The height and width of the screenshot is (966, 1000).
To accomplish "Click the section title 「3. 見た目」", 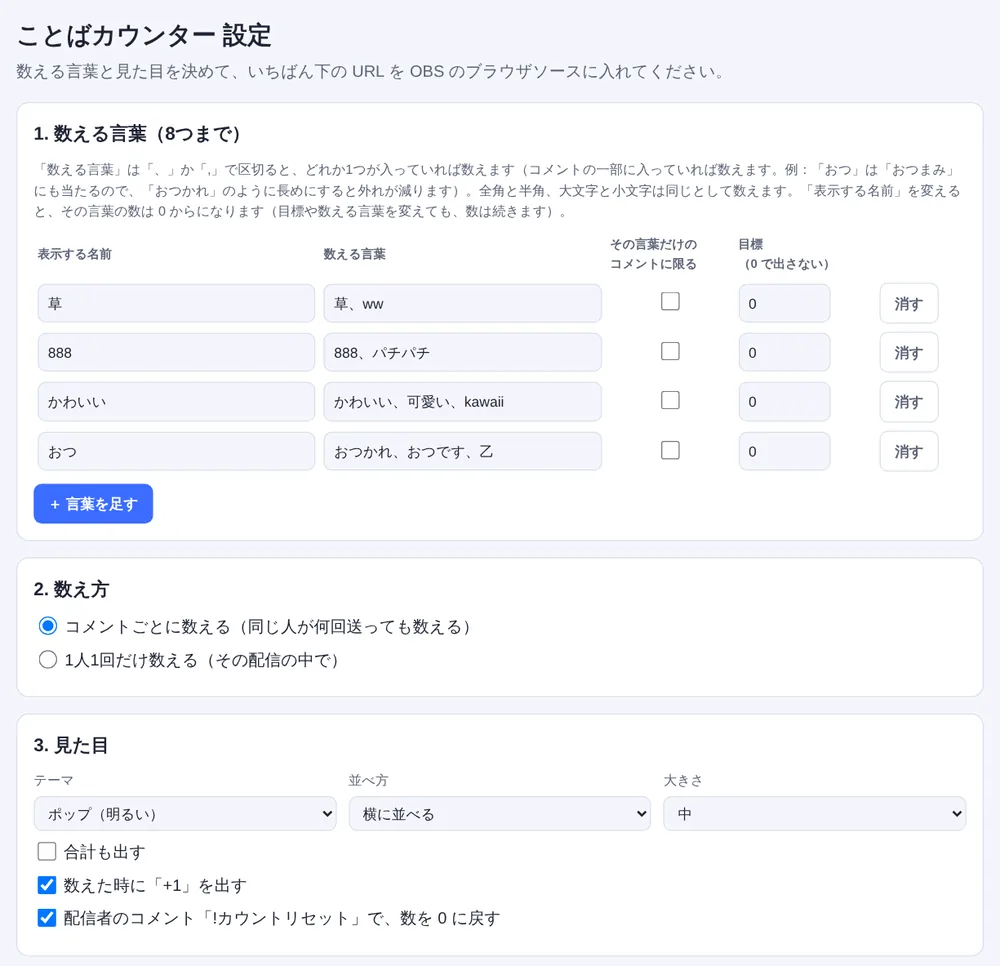I will pyautogui.click(x=71, y=745).
